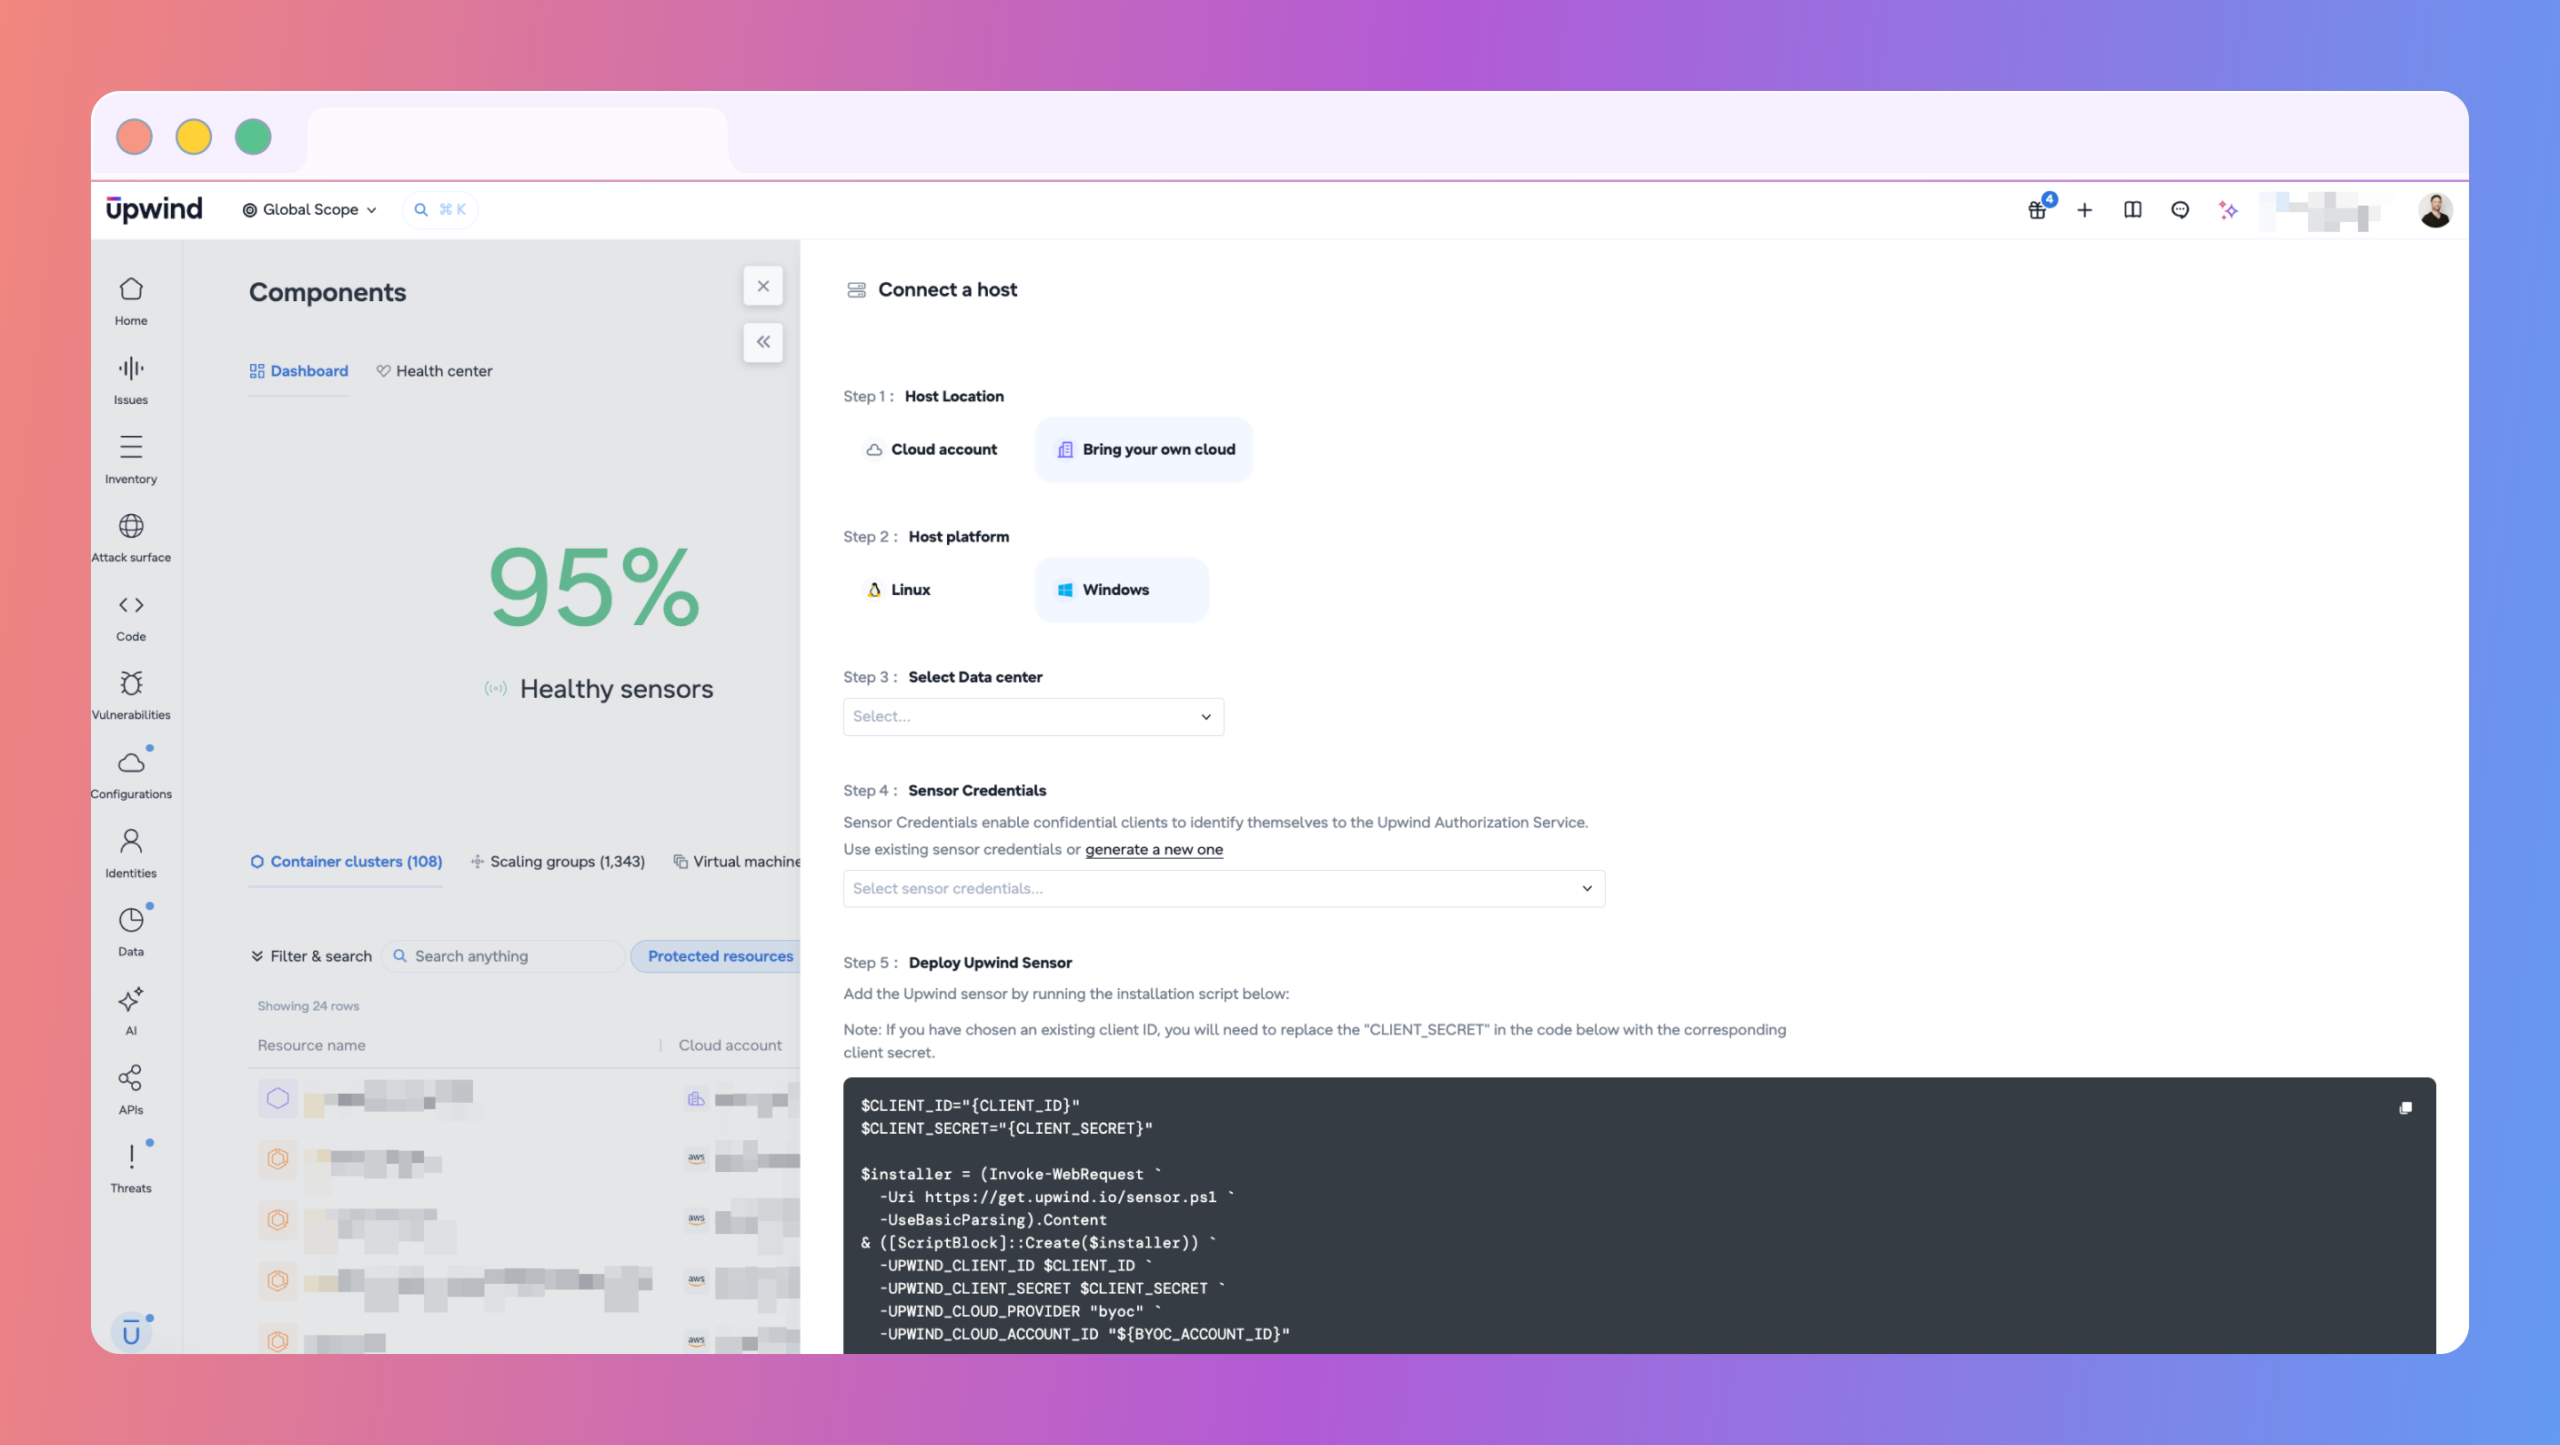The width and height of the screenshot is (2560, 1445).
Task: Open the gift notifications icon
Action: [2037, 210]
